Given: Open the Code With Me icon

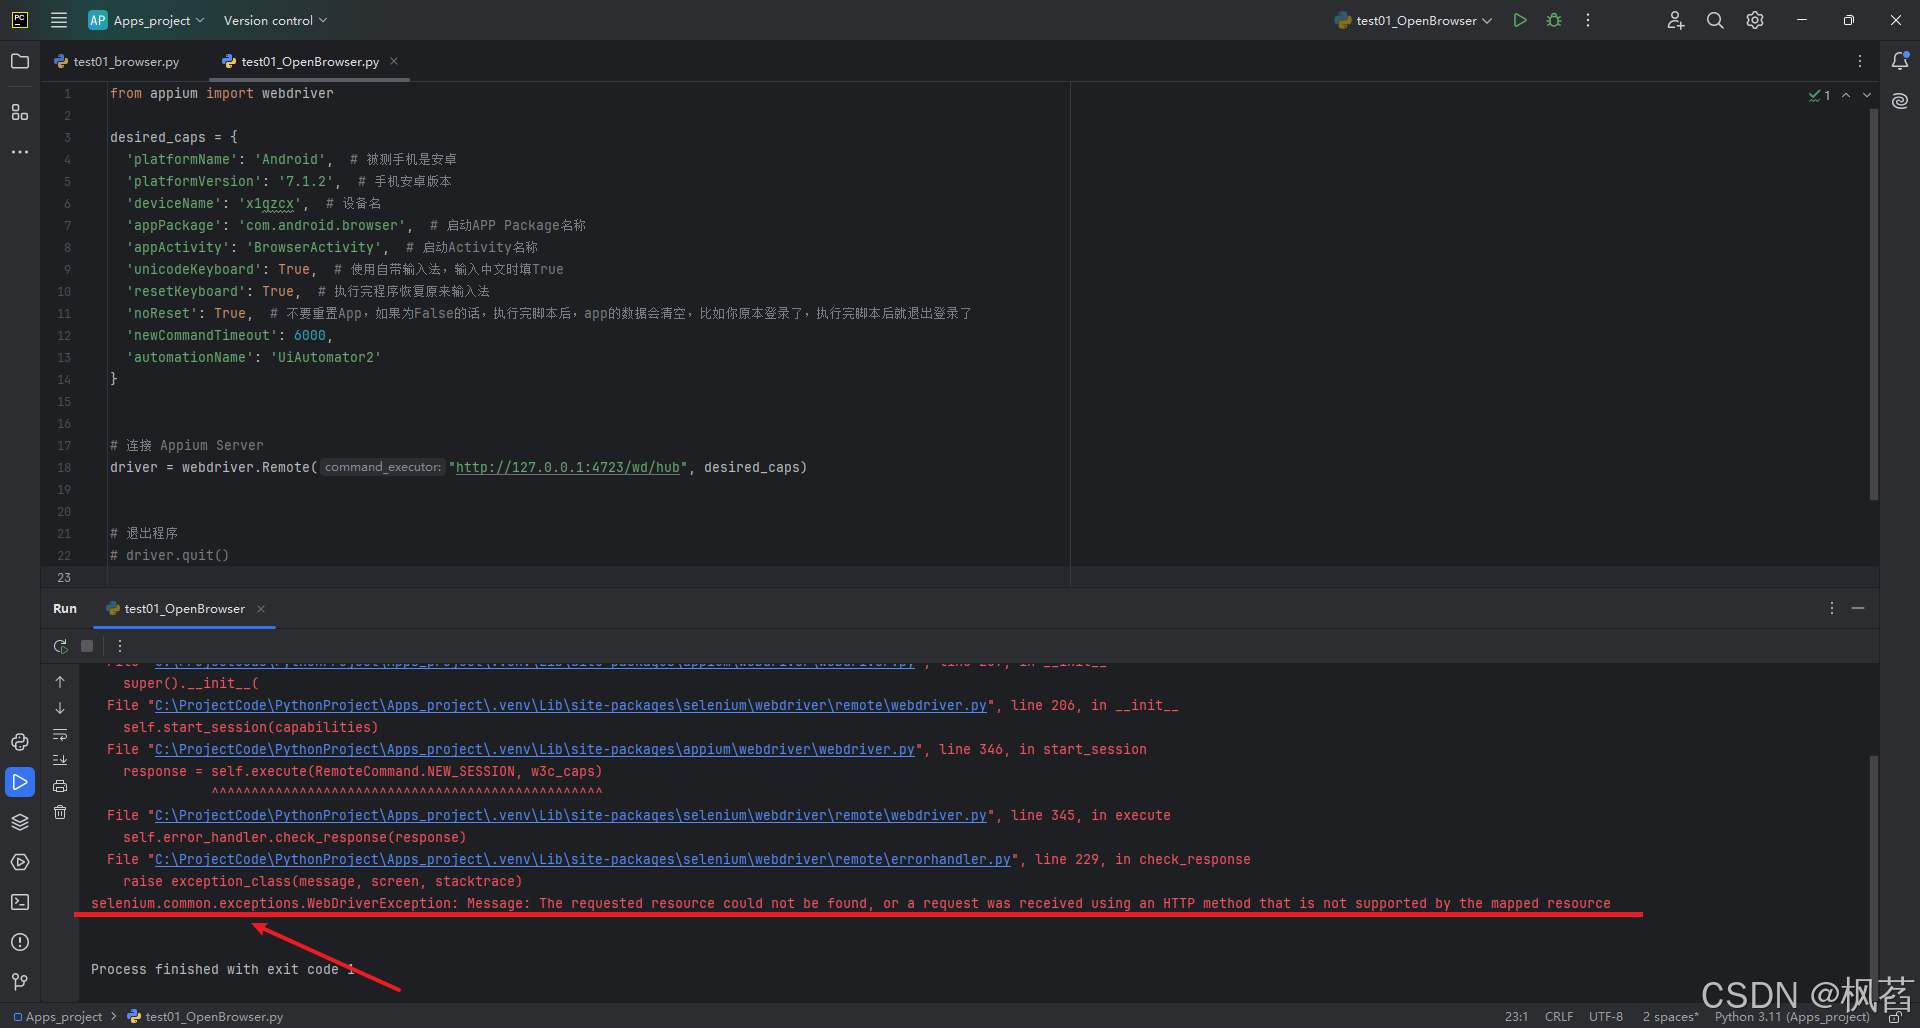Looking at the screenshot, I should coord(1676,20).
